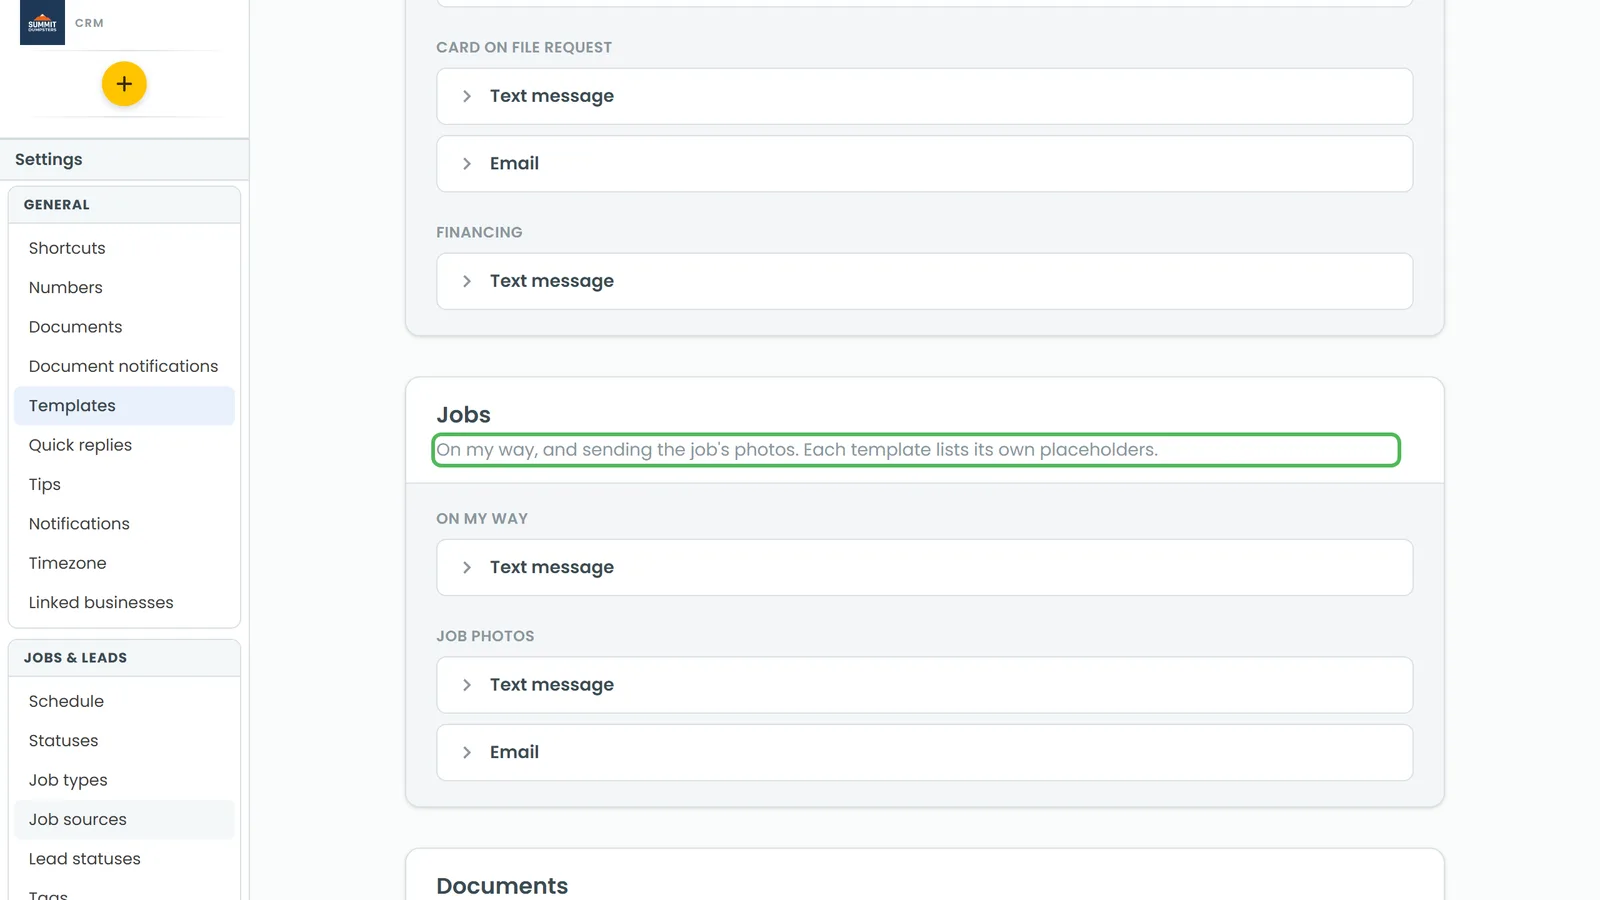Open Notifications settings
This screenshot has width=1600, height=900.
(124, 524)
